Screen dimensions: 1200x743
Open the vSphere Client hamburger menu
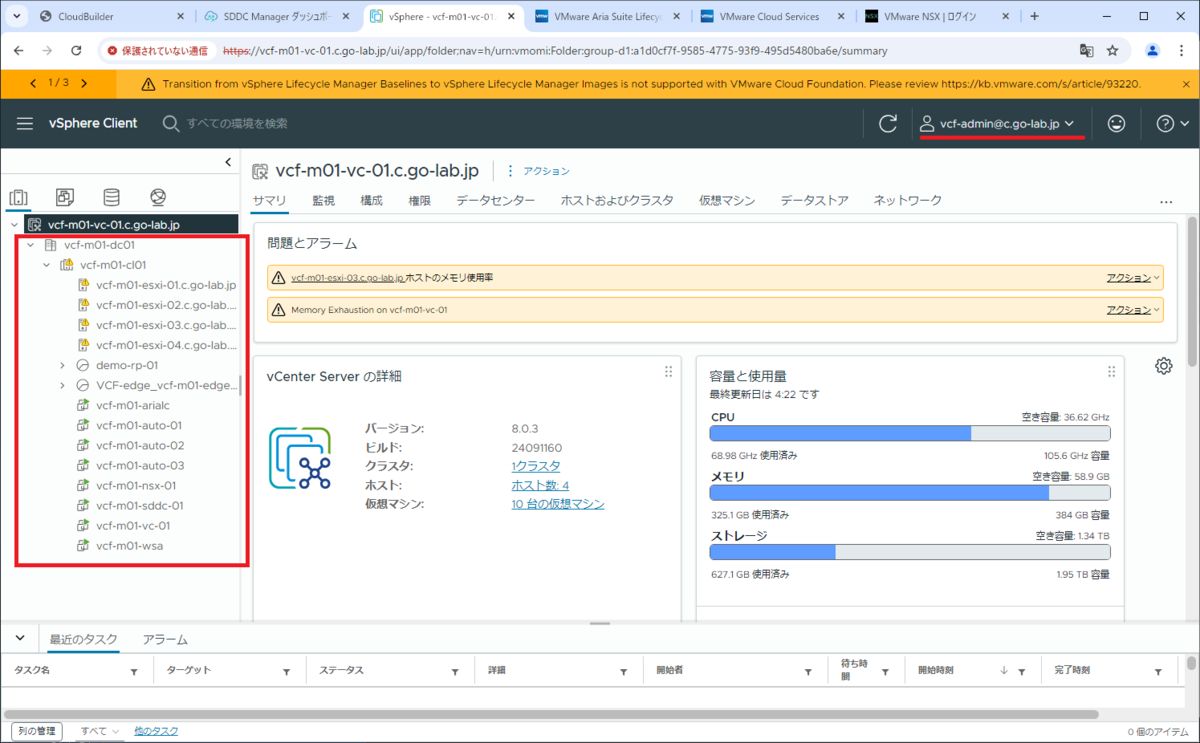pos(25,123)
